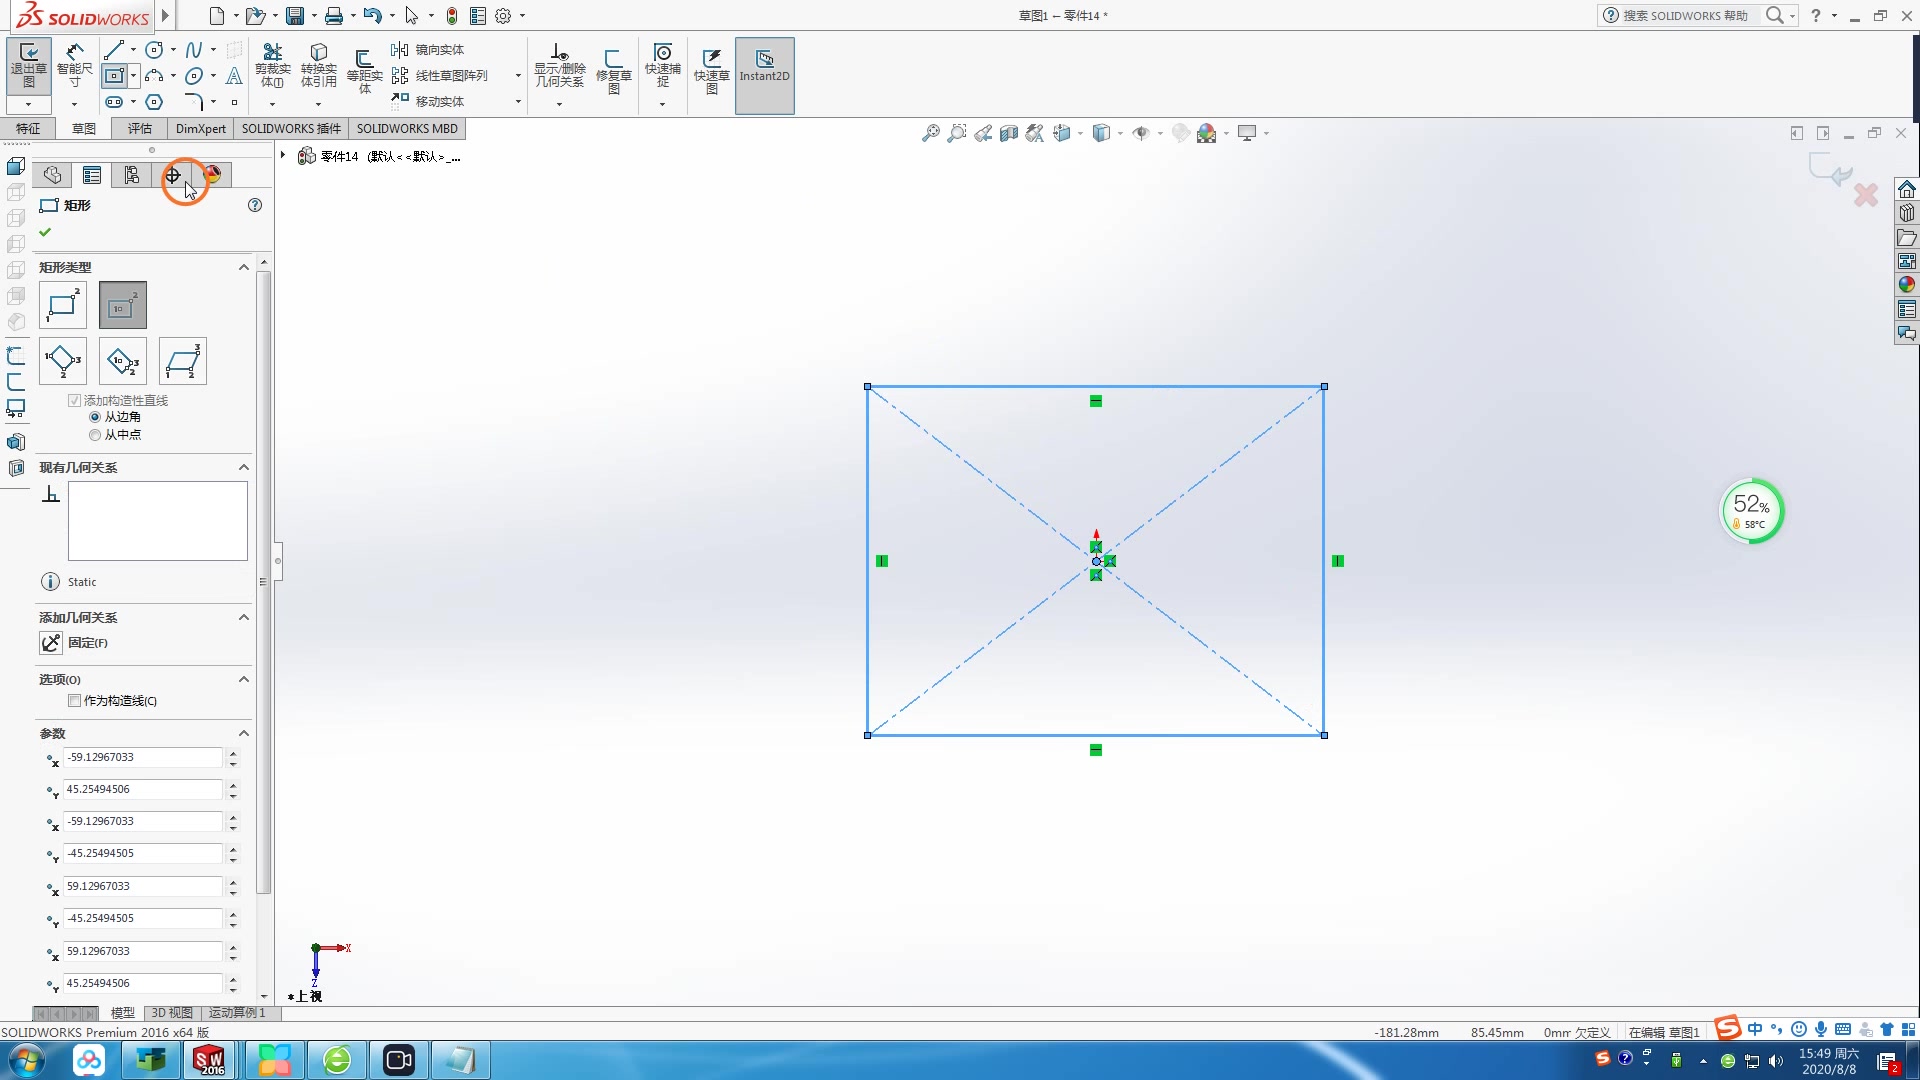Enable the 作为构造线 checkbox
1920x1080 pixels.
point(75,701)
